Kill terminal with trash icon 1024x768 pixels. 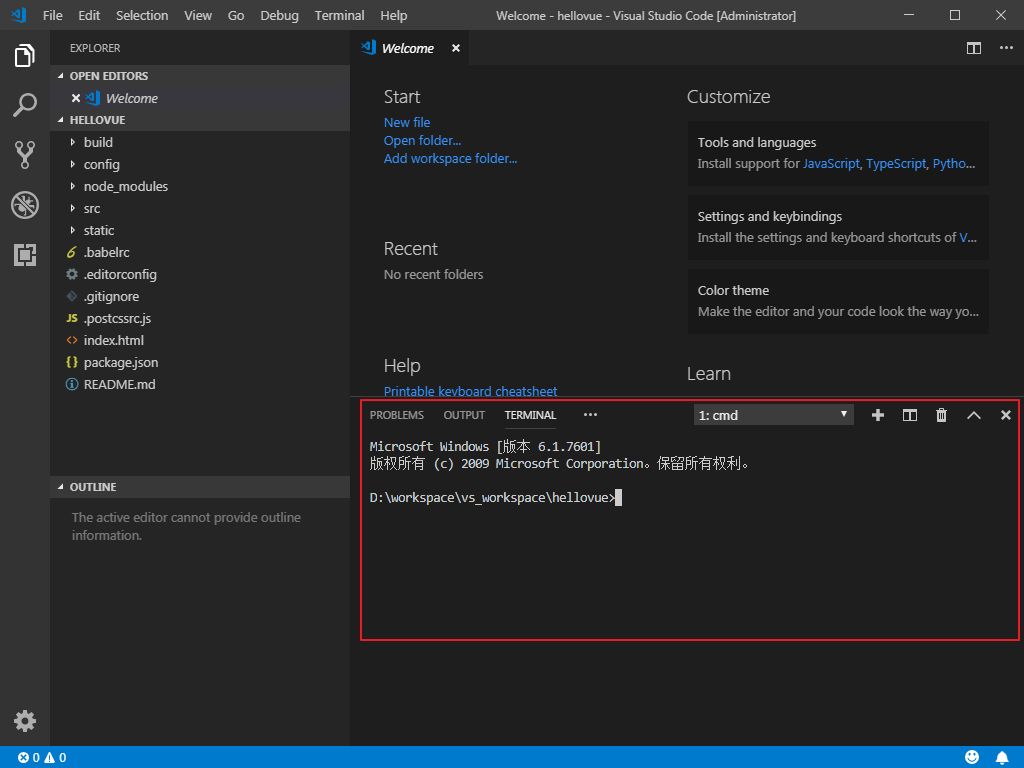(x=942, y=415)
